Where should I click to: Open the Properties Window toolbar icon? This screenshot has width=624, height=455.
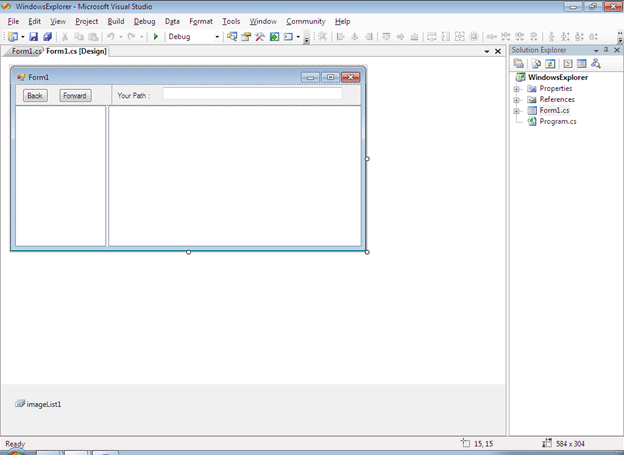246,37
